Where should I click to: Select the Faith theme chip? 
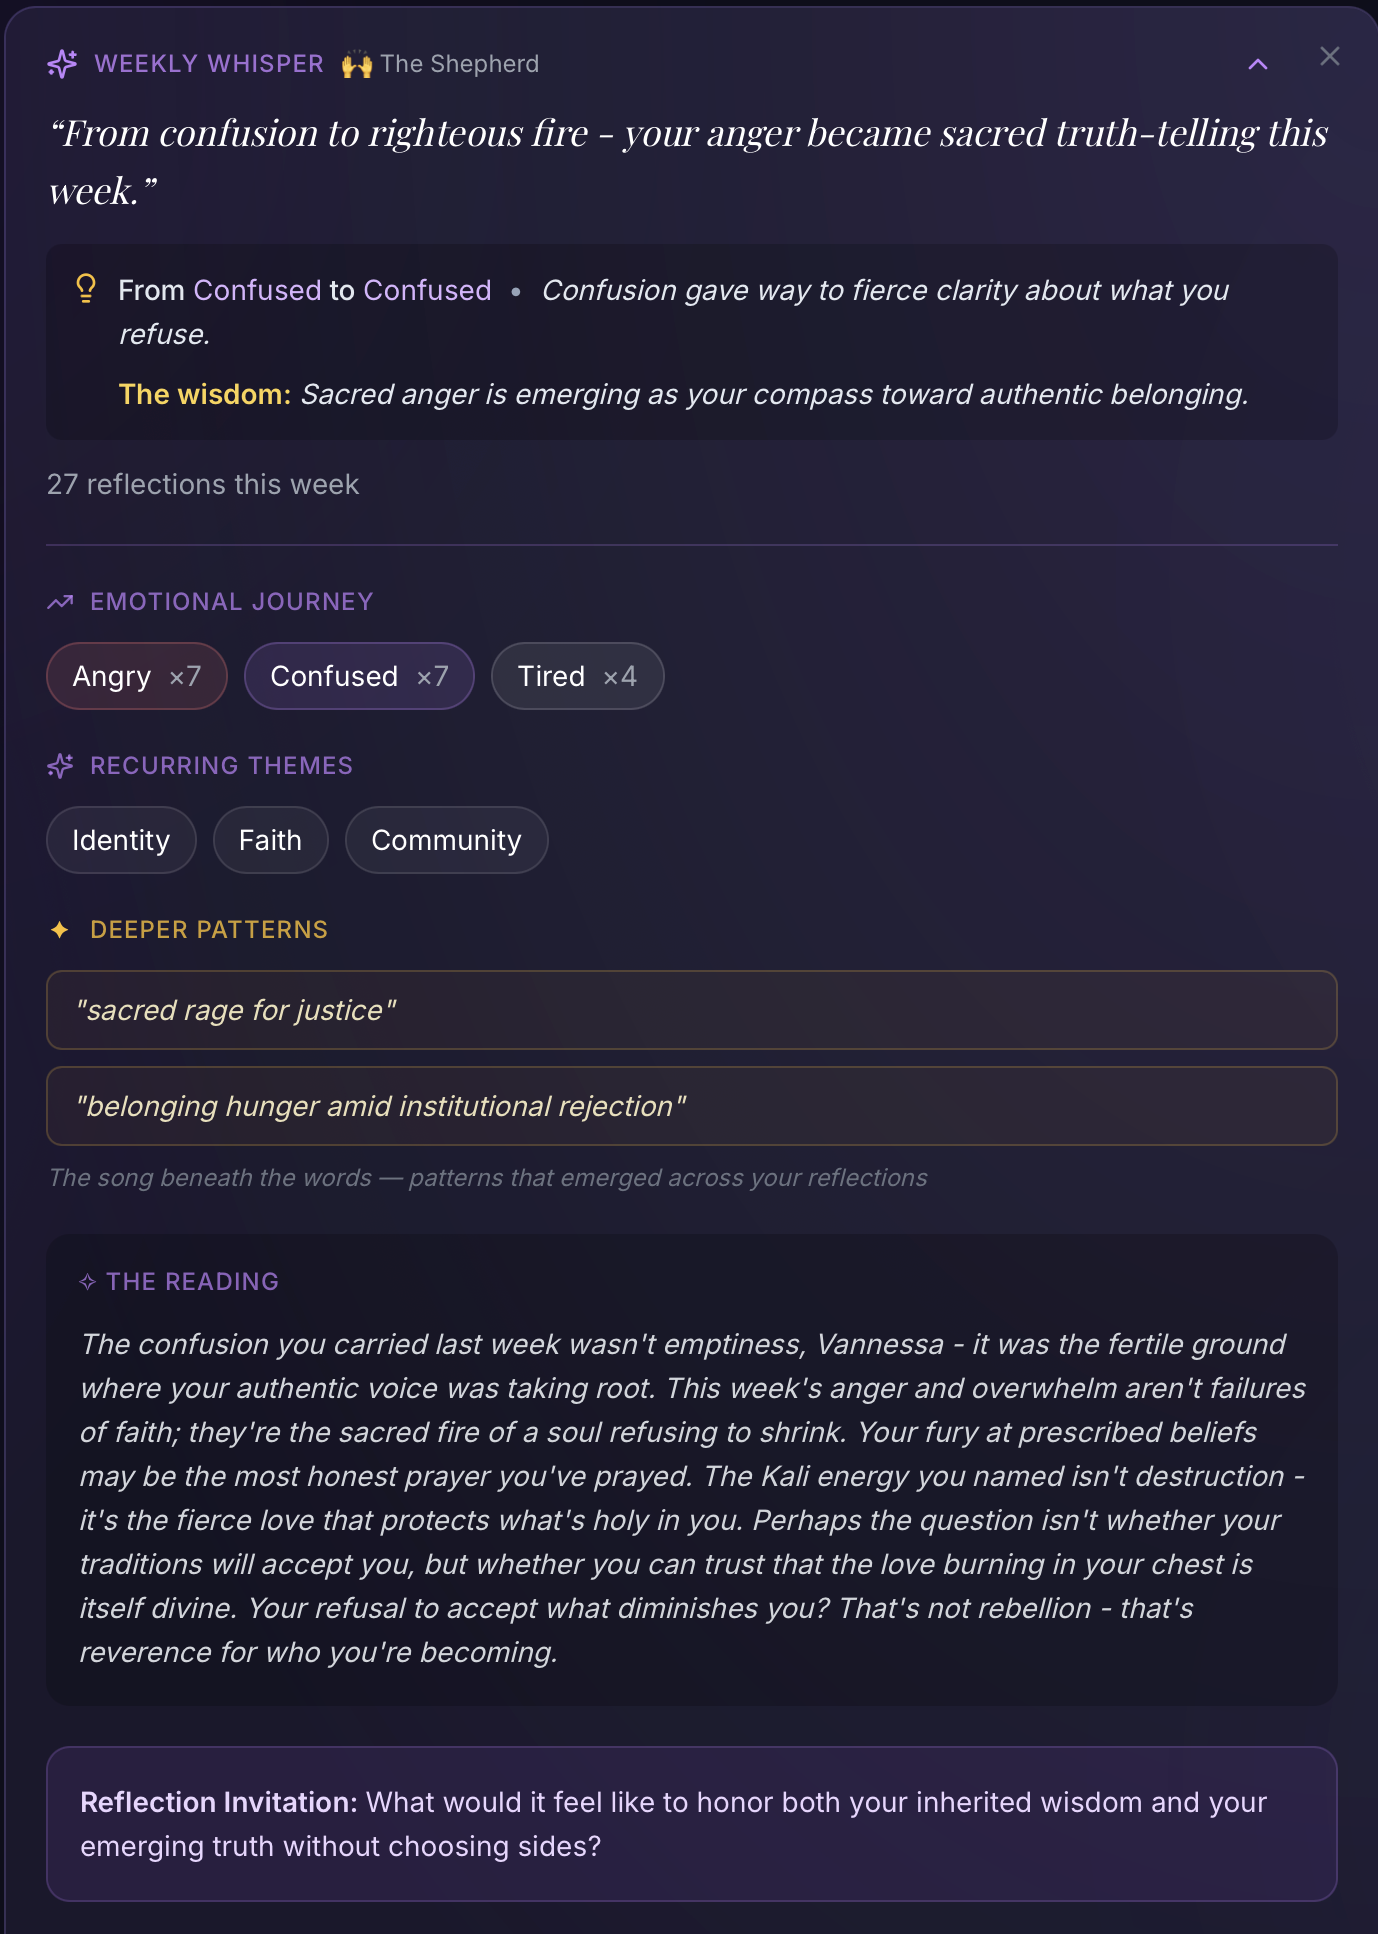click(x=270, y=840)
